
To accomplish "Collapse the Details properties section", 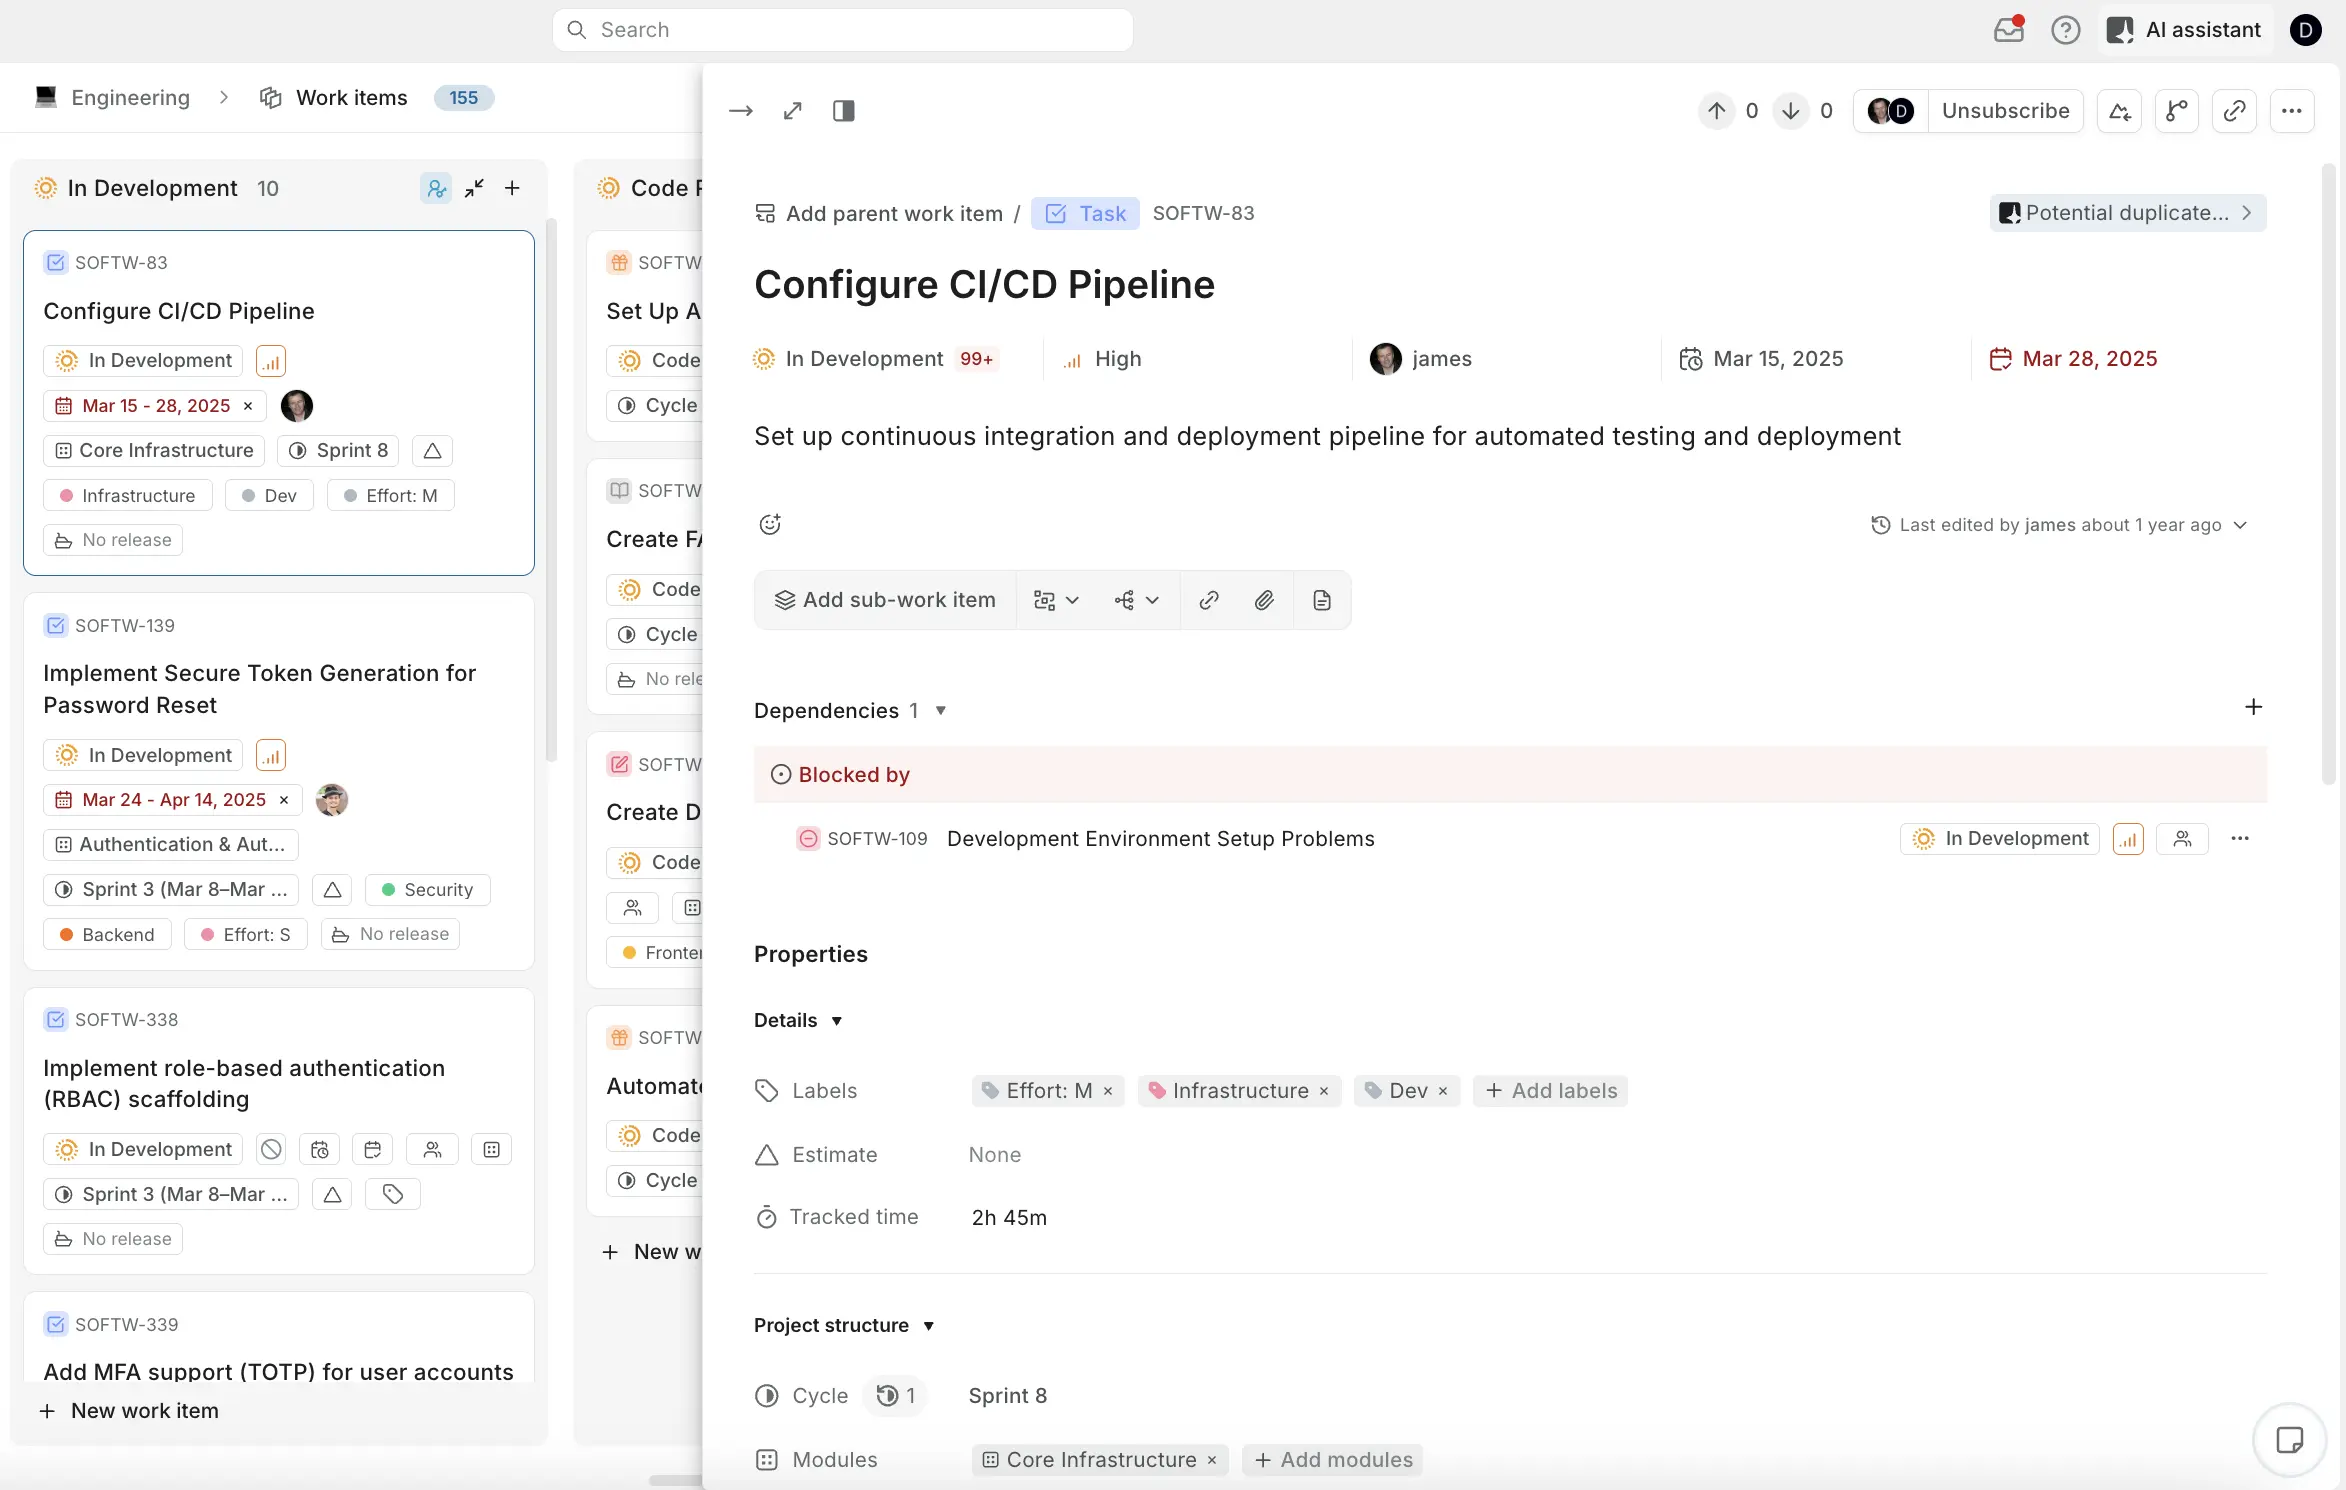I will click(837, 1021).
